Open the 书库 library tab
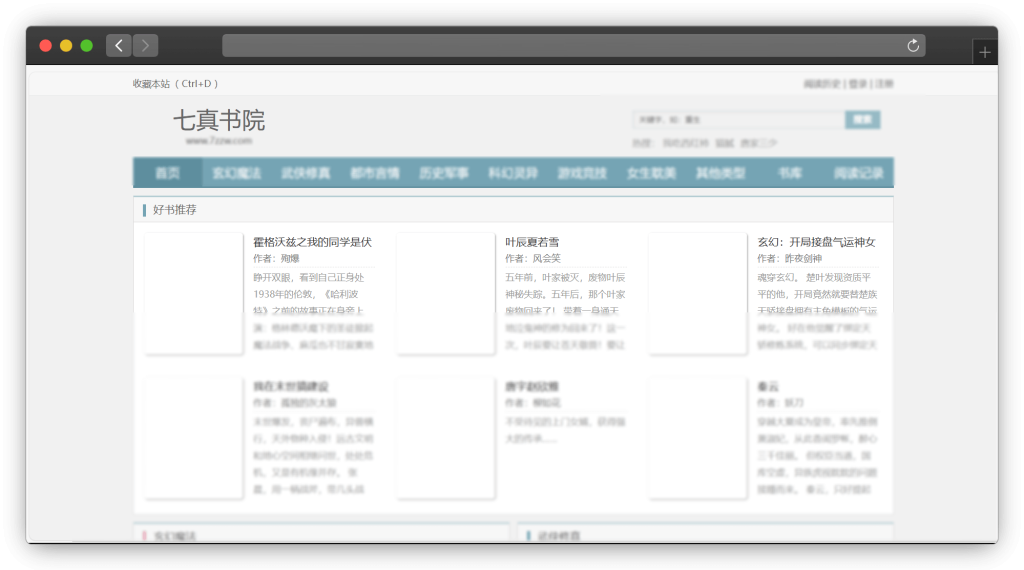This screenshot has width=1024, height=570. pos(790,173)
